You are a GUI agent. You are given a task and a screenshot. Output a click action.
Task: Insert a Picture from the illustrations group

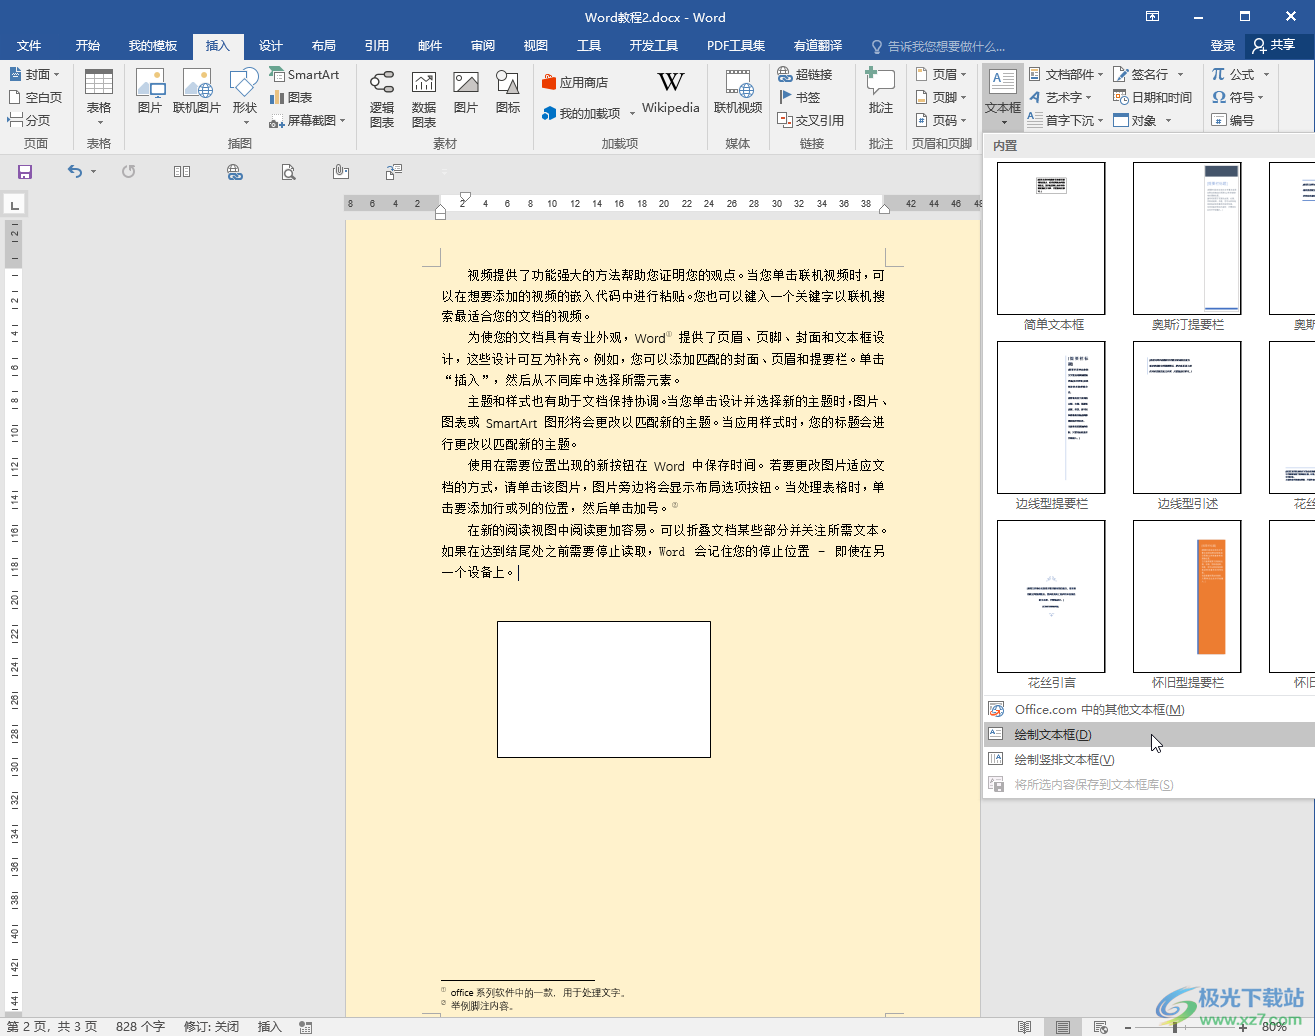[x=150, y=91]
